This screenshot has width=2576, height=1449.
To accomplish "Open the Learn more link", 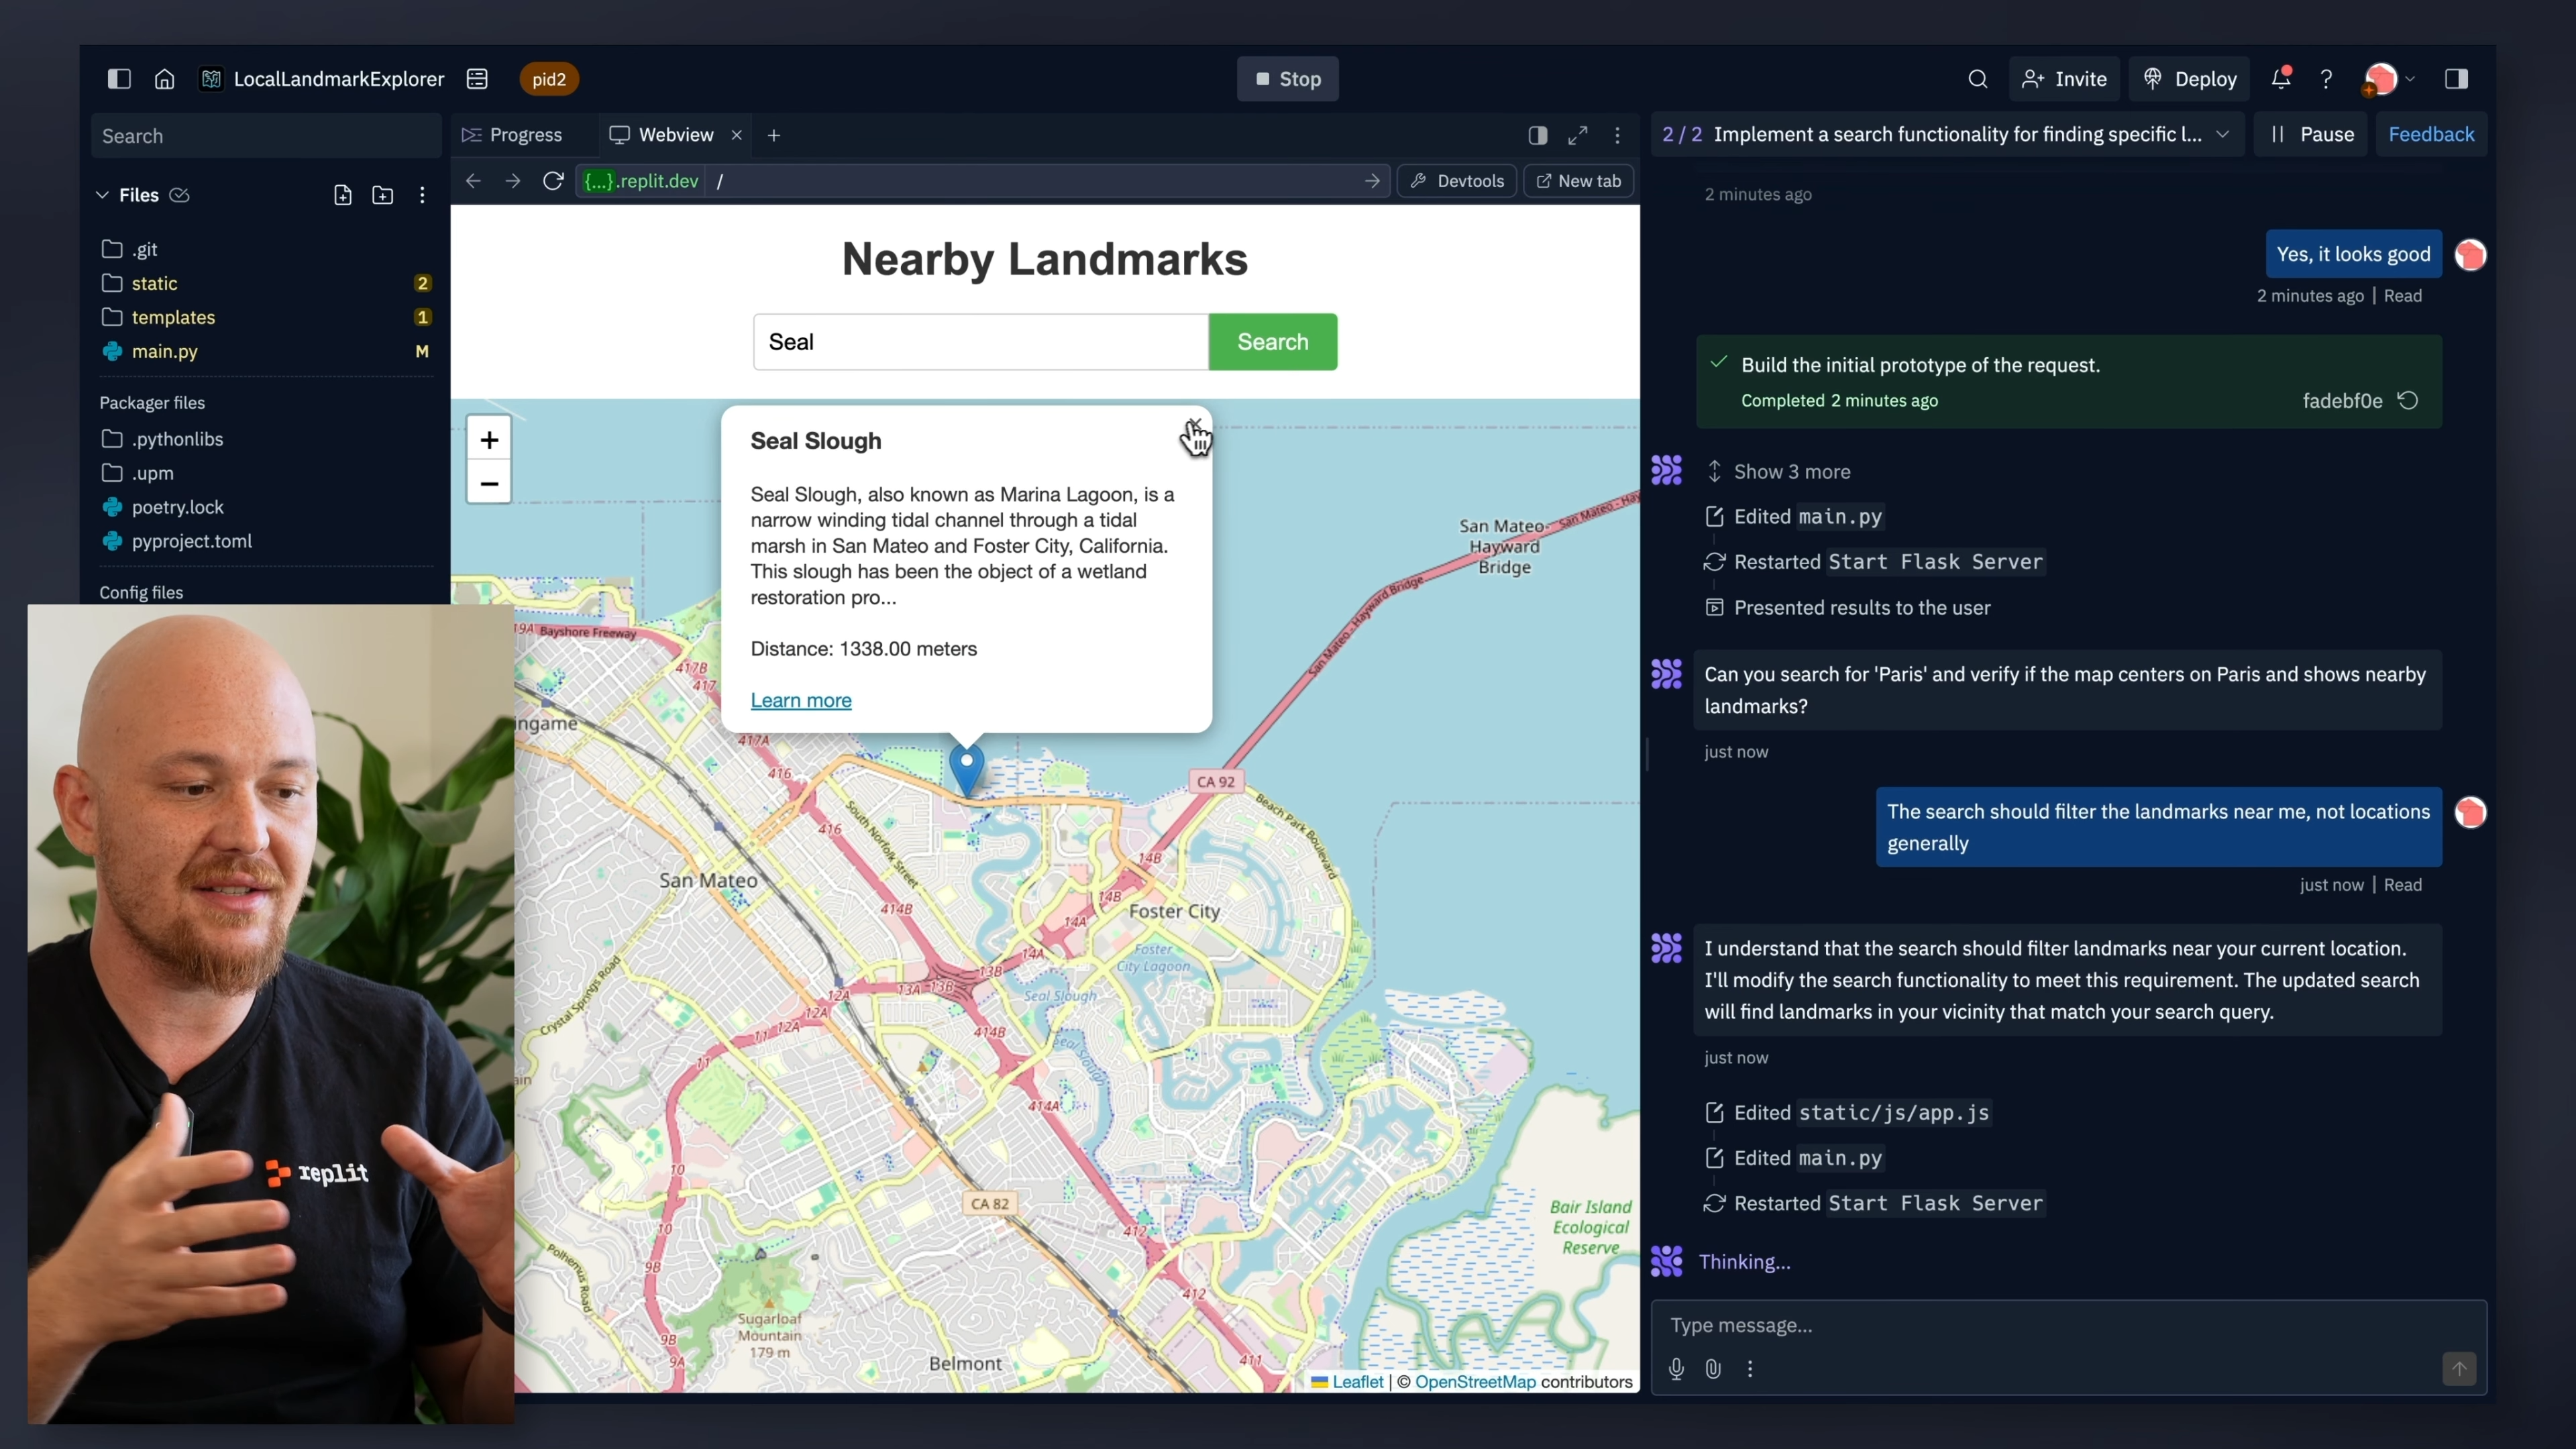I will click(x=801, y=700).
